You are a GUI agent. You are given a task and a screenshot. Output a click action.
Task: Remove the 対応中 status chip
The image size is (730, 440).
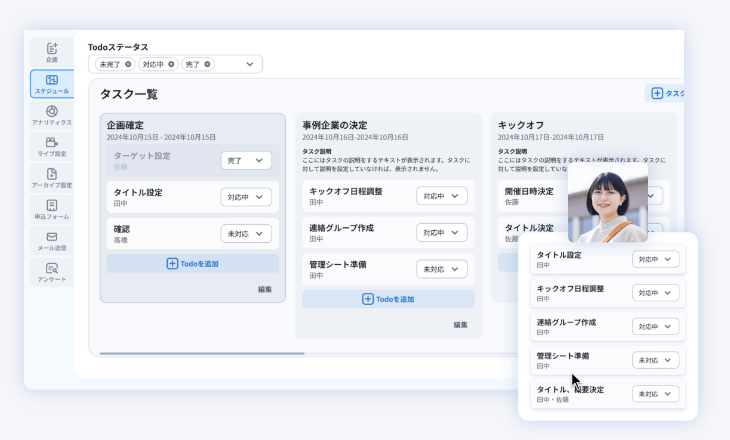click(x=171, y=64)
